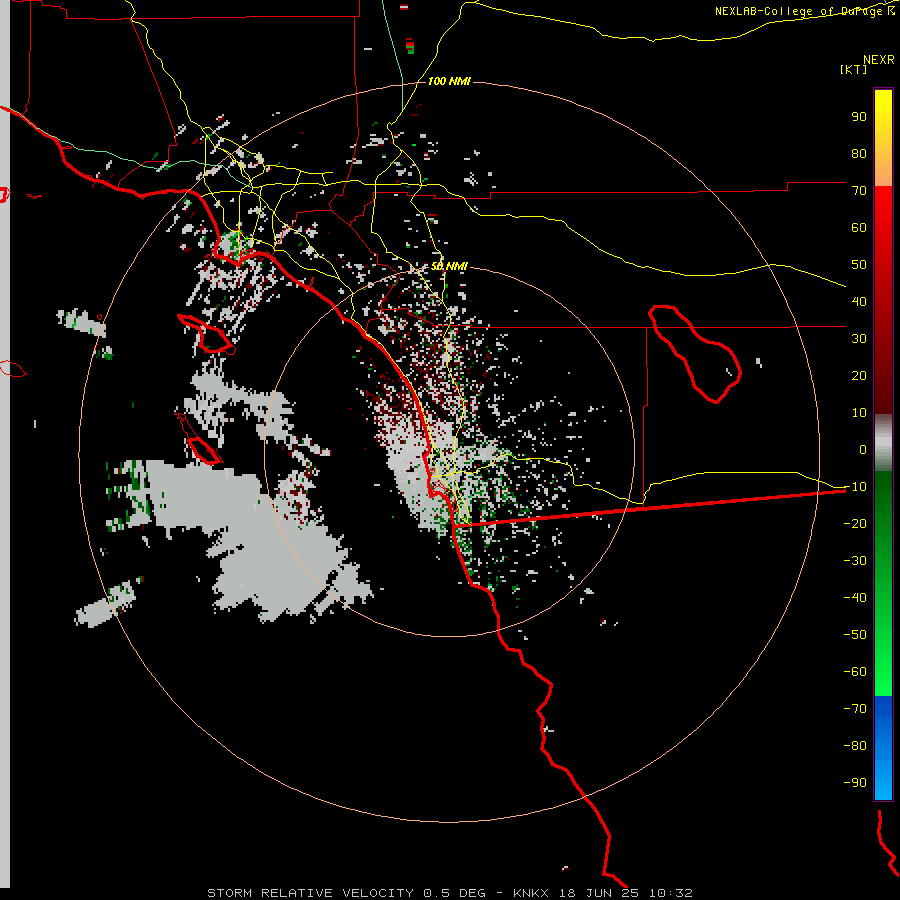
Task: Click the gray zero-velocity segment of color bar
Action: [x=883, y=443]
